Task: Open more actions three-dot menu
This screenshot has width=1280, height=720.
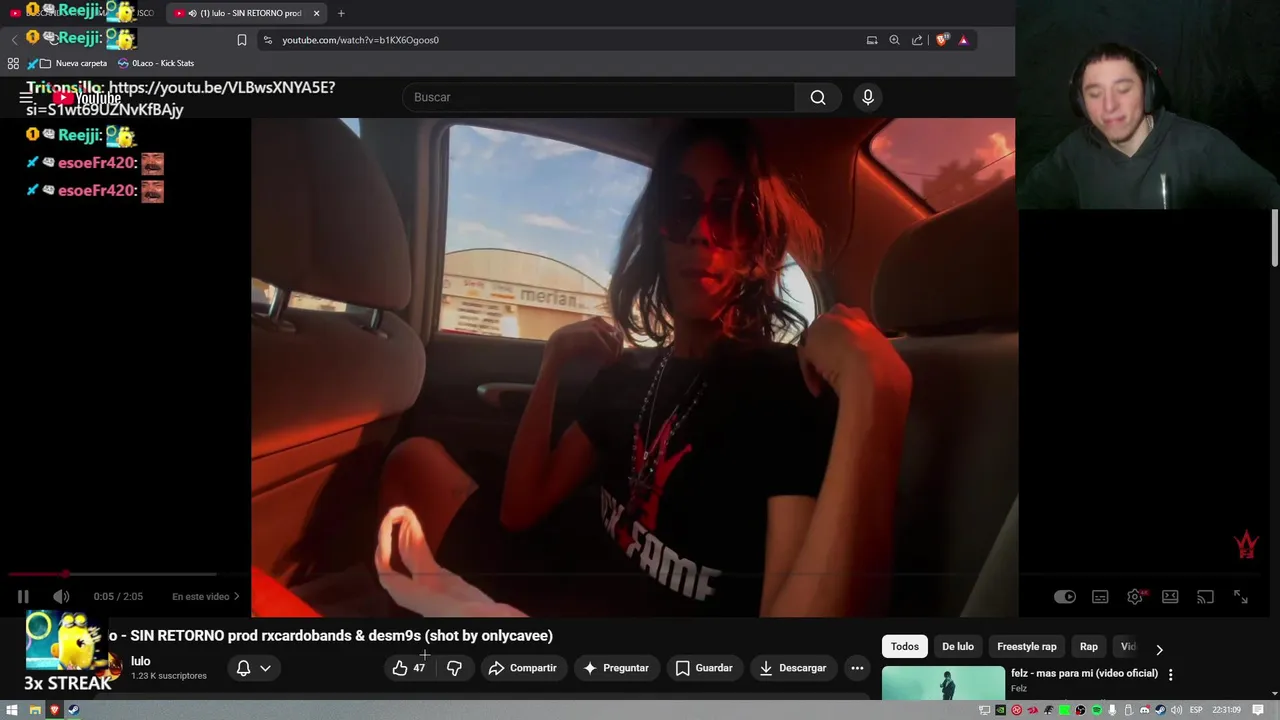Action: (857, 668)
